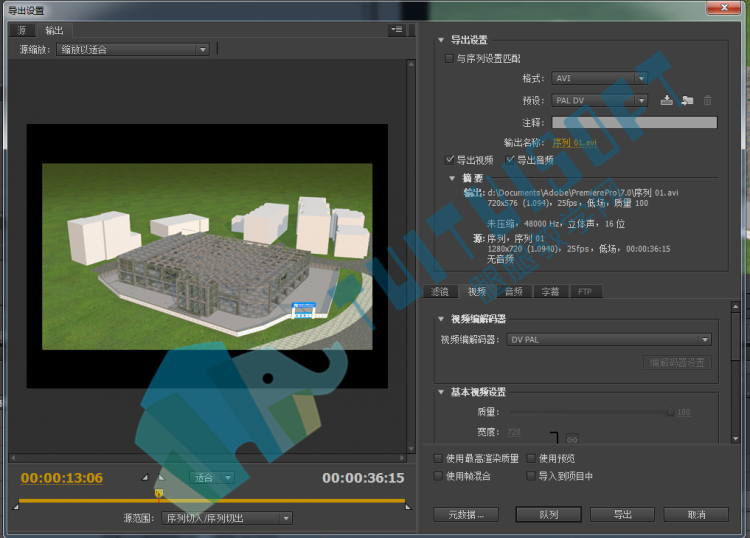Open the source scaling dropdown
750x538 pixels.
coord(133,49)
